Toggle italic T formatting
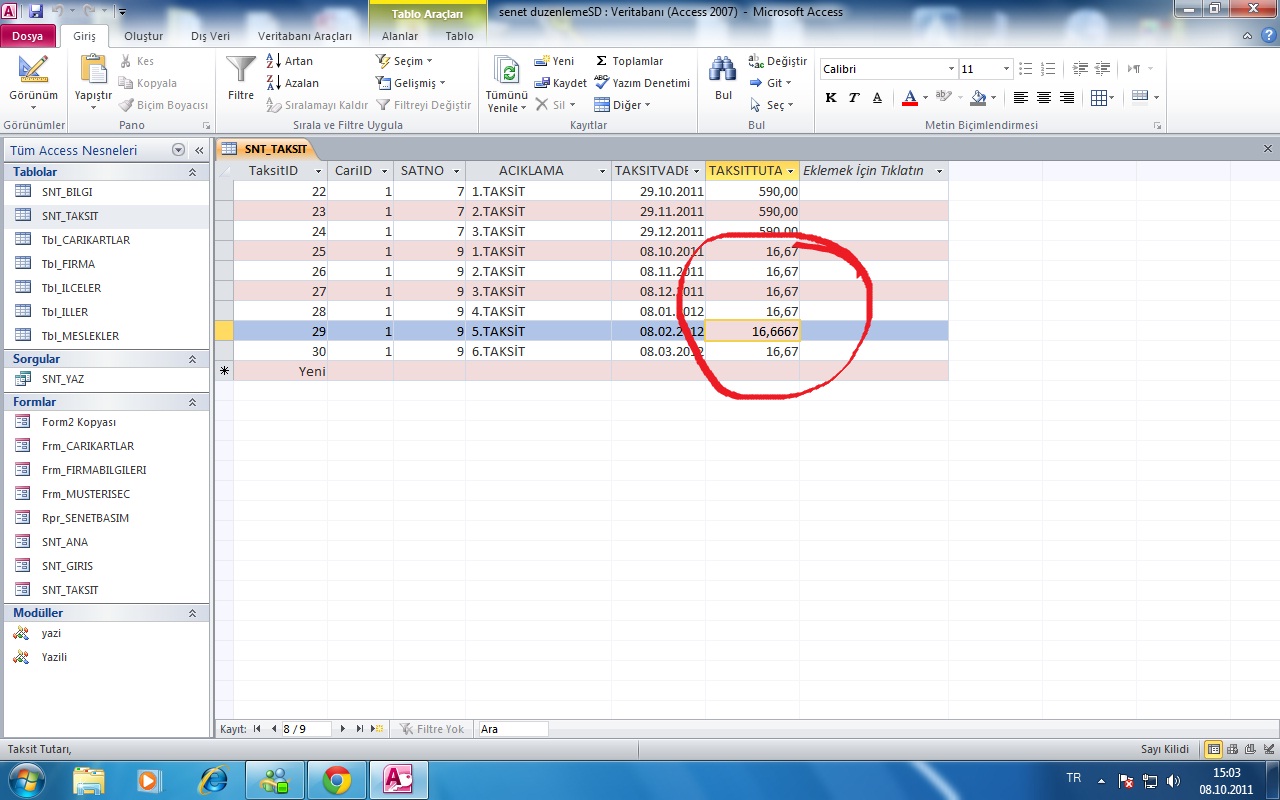The height and width of the screenshot is (800, 1280). [x=854, y=98]
